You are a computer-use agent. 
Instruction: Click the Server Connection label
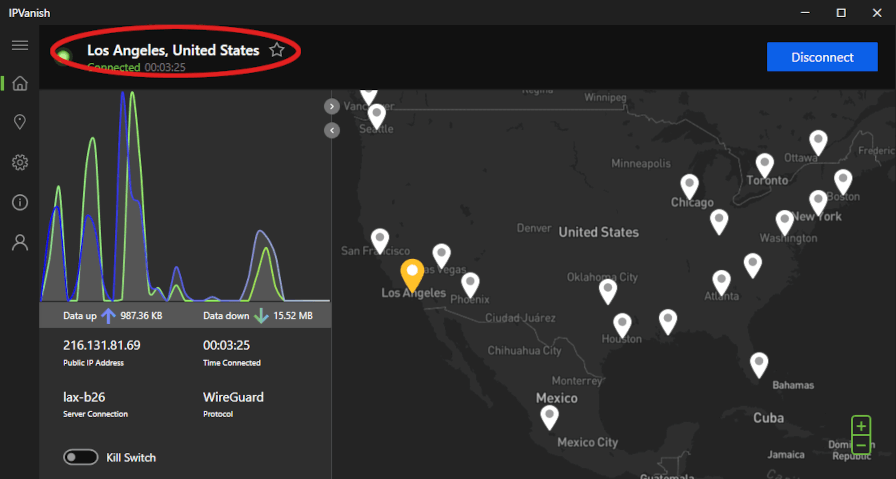tap(95, 414)
